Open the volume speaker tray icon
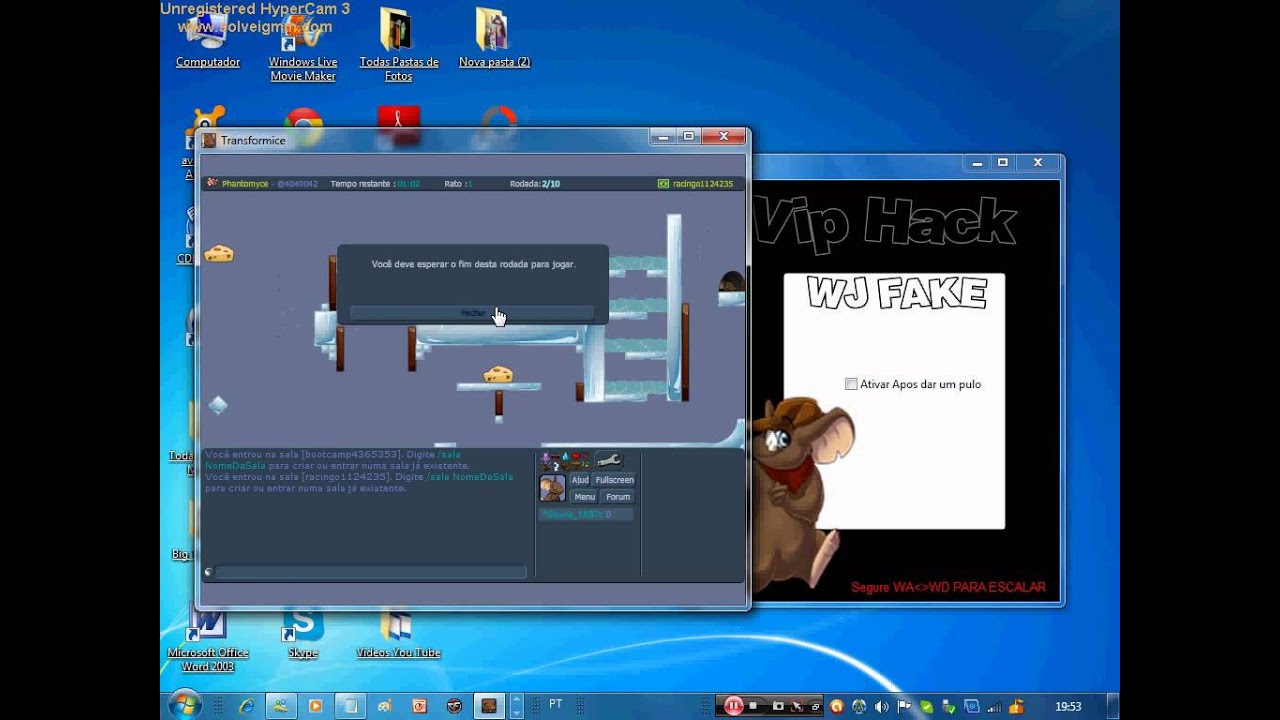 coord(881,706)
